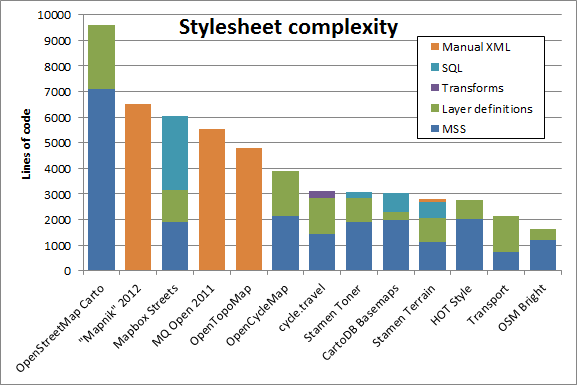The image size is (577, 385).
Task: Click Mapbox Streets teal SQL segment
Action: click(x=175, y=153)
